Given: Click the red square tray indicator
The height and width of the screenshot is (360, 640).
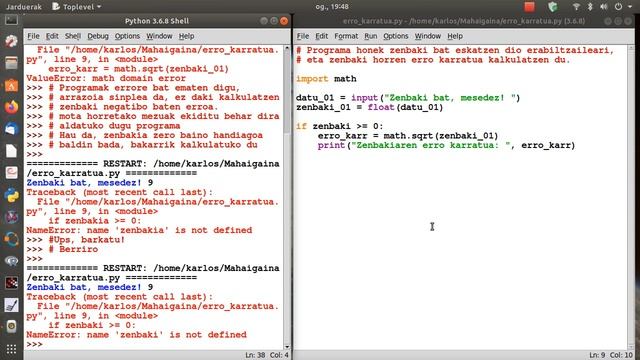Looking at the screenshot, I should tap(529, 7).
